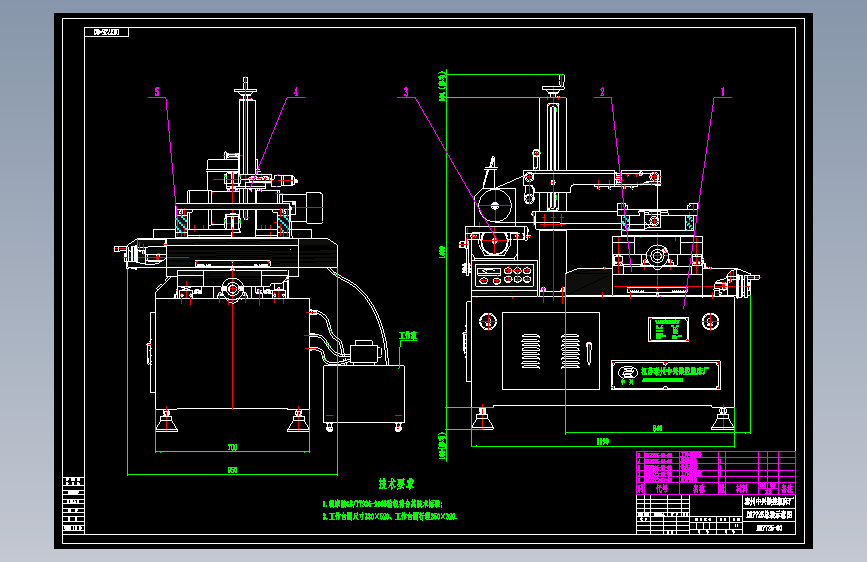Select the drawing title cell in title block
Viewport: 867px width, 562px height.
coord(769,515)
